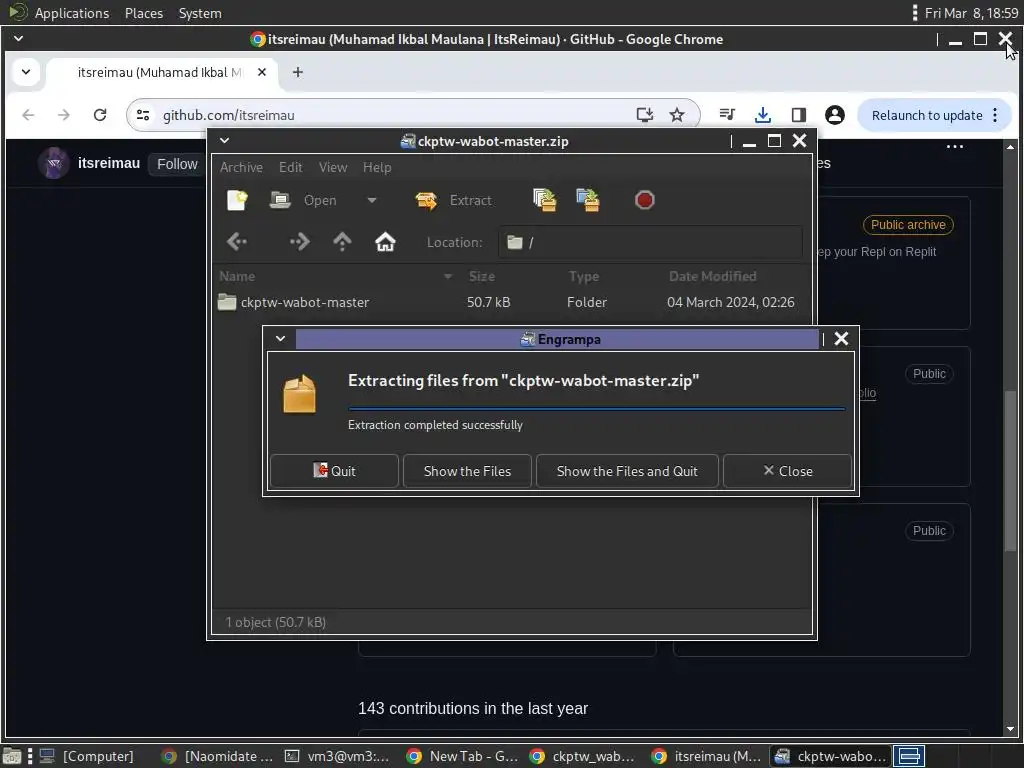This screenshot has height=768, width=1024.
Task: Open an archive with the Open toolbar button
Action: [303, 200]
